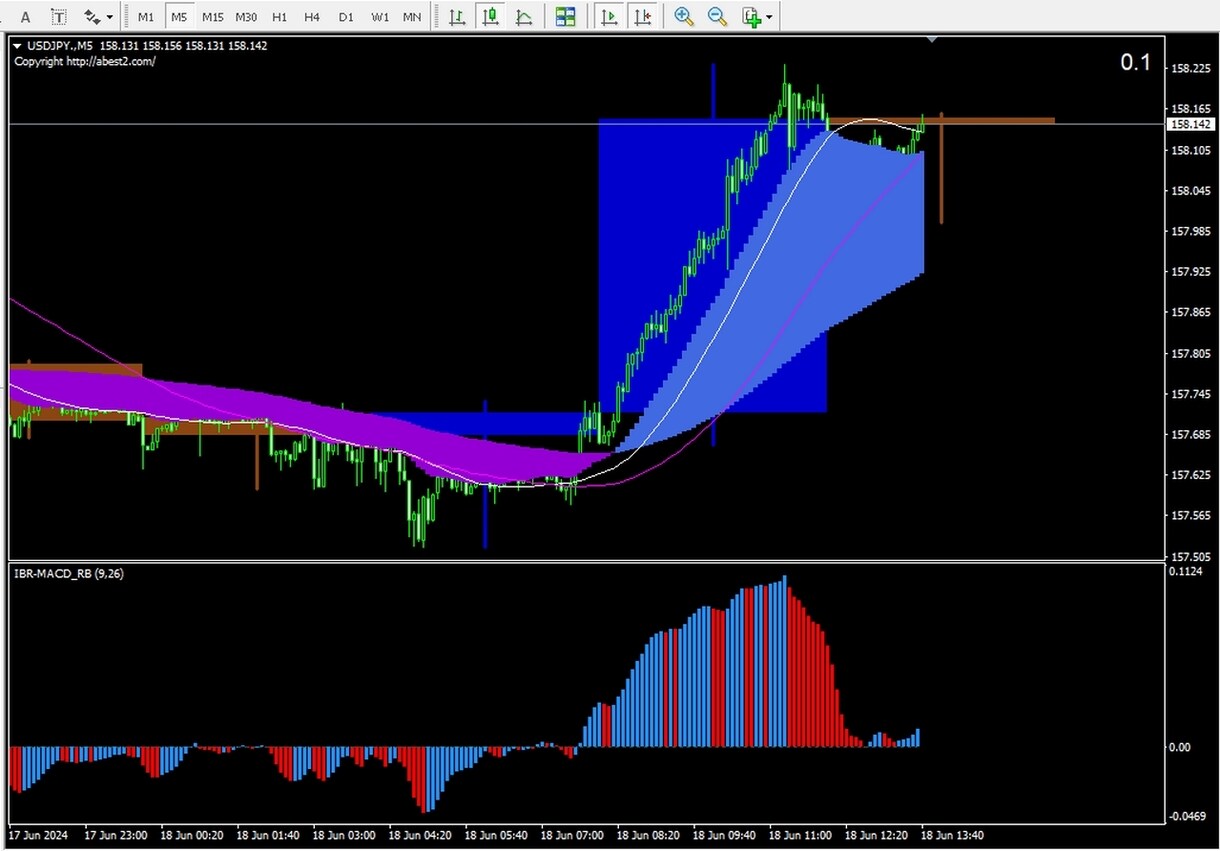Image resolution: width=1220 pixels, height=851 pixels.
Task: Zoom in on the chart
Action: pos(684,17)
